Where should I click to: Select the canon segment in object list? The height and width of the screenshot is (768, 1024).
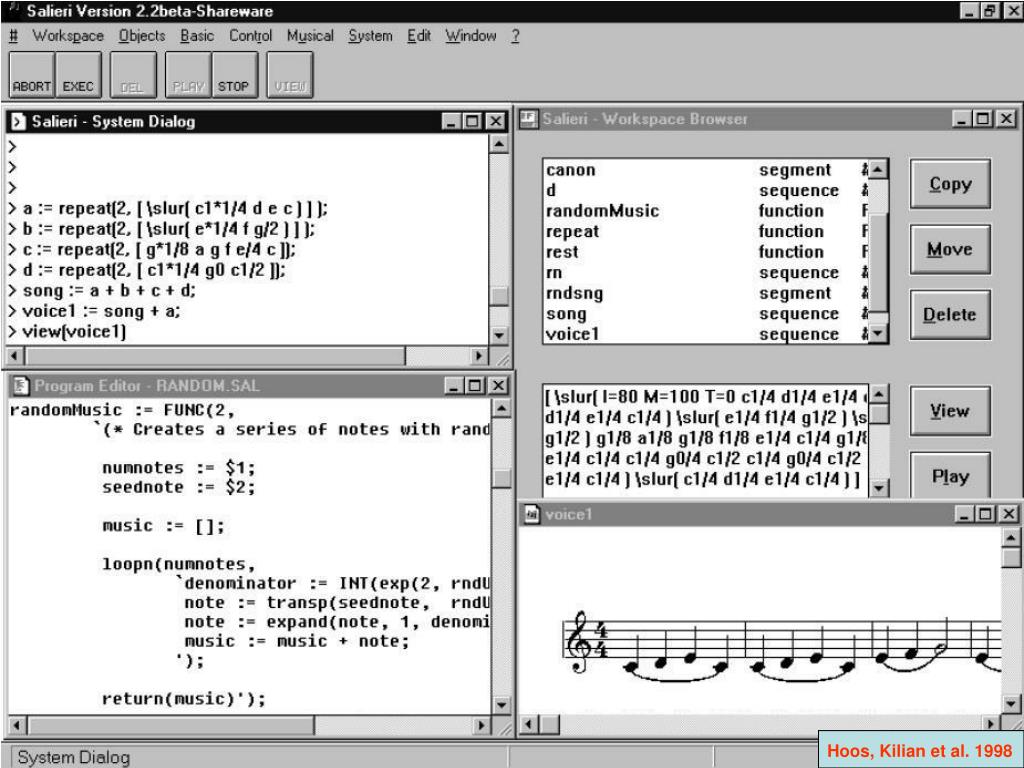click(706, 170)
